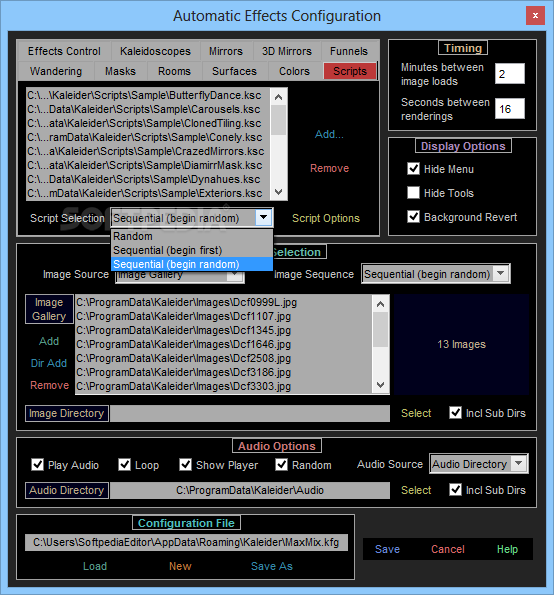Select the Carousels.ksc script entry
Image resolution: width=554 pixels, height=595 pixels.
click(x=148, y=109)
